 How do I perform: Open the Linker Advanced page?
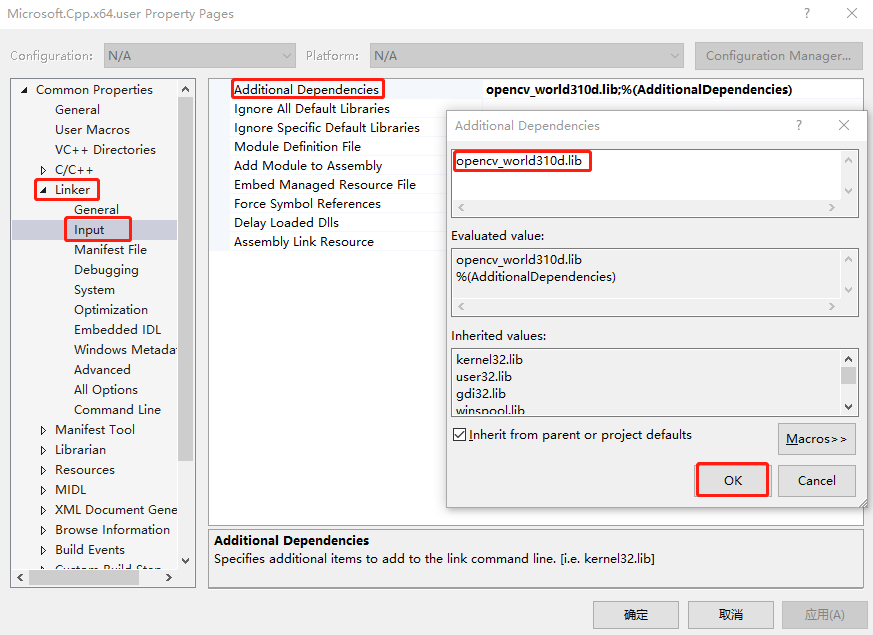pyautogui.click(x=102, y=370)
